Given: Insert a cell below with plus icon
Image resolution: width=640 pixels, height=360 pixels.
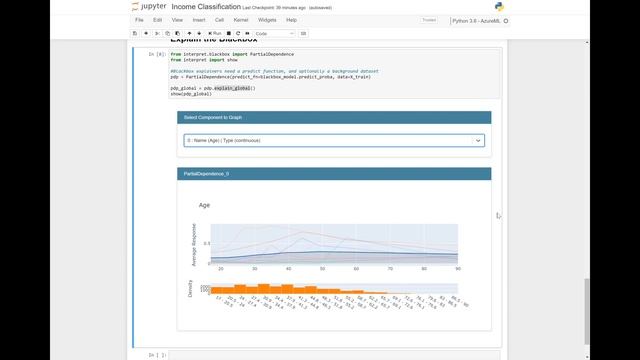Looking at the screenshot, I should click(146, 33).
